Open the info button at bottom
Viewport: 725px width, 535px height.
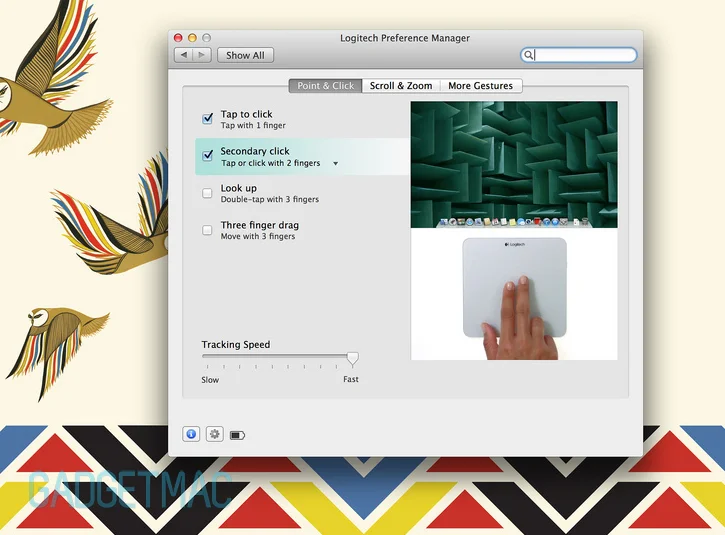tap(191, 434)
